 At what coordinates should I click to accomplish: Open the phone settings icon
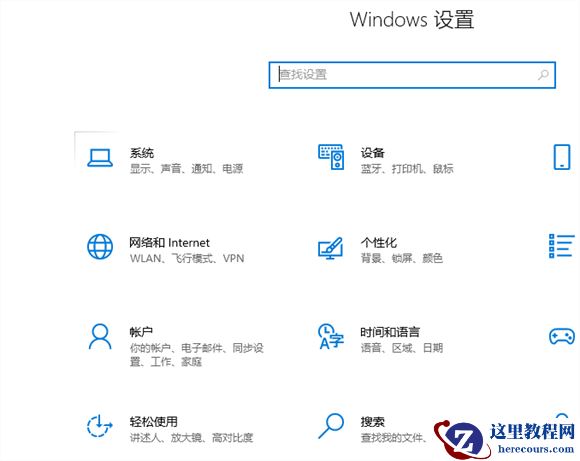point(562,157)
